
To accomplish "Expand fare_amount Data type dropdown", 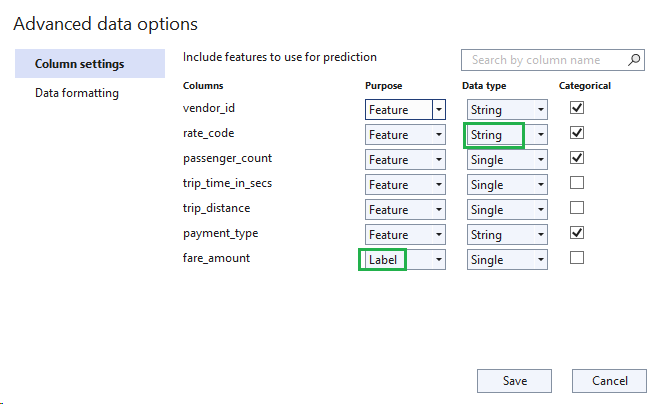I will pos(507,260).
